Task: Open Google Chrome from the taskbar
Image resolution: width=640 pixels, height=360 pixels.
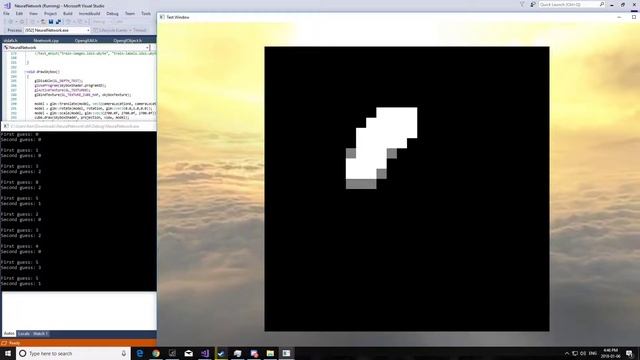Action: [156, 353]
